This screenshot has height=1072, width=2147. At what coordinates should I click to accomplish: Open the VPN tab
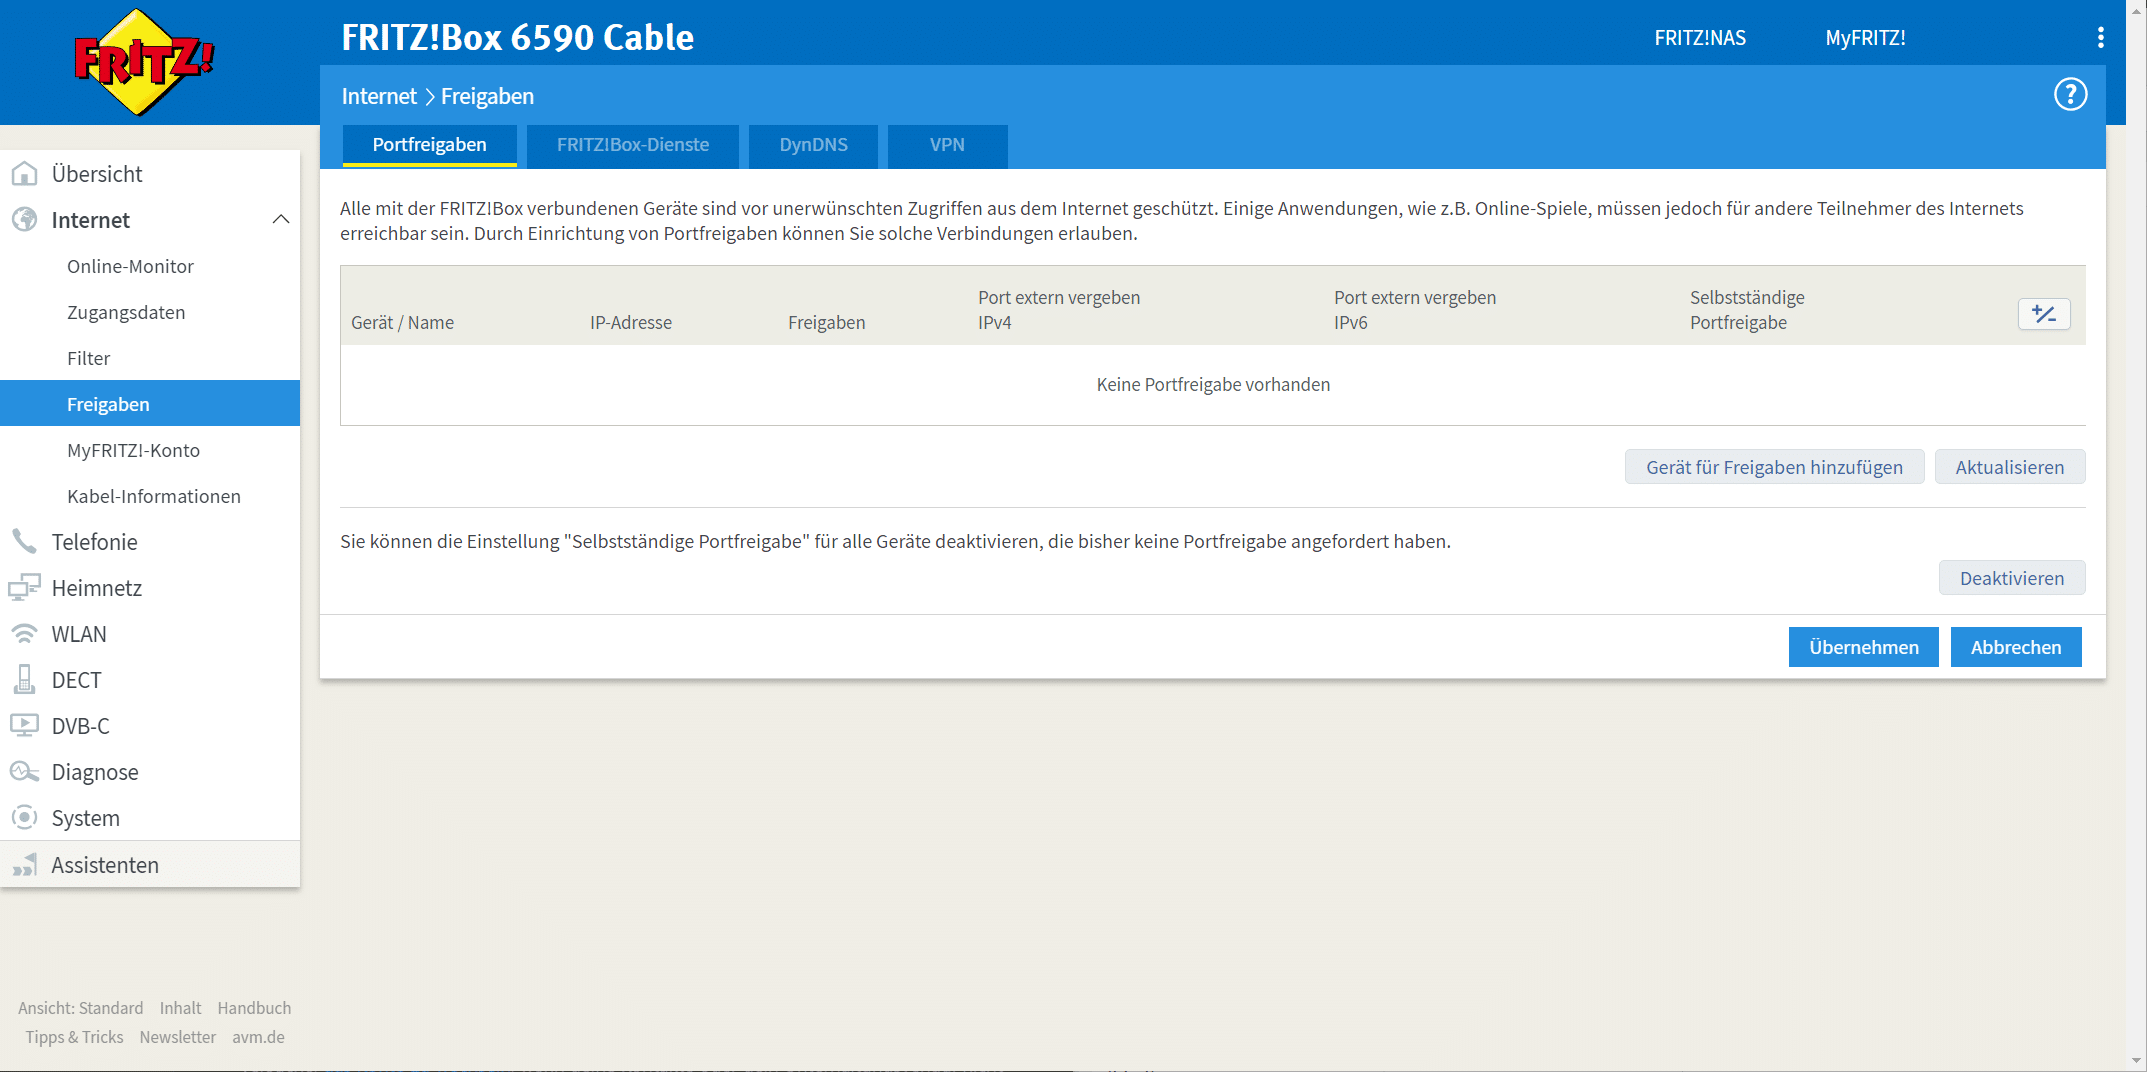[946, 145]
